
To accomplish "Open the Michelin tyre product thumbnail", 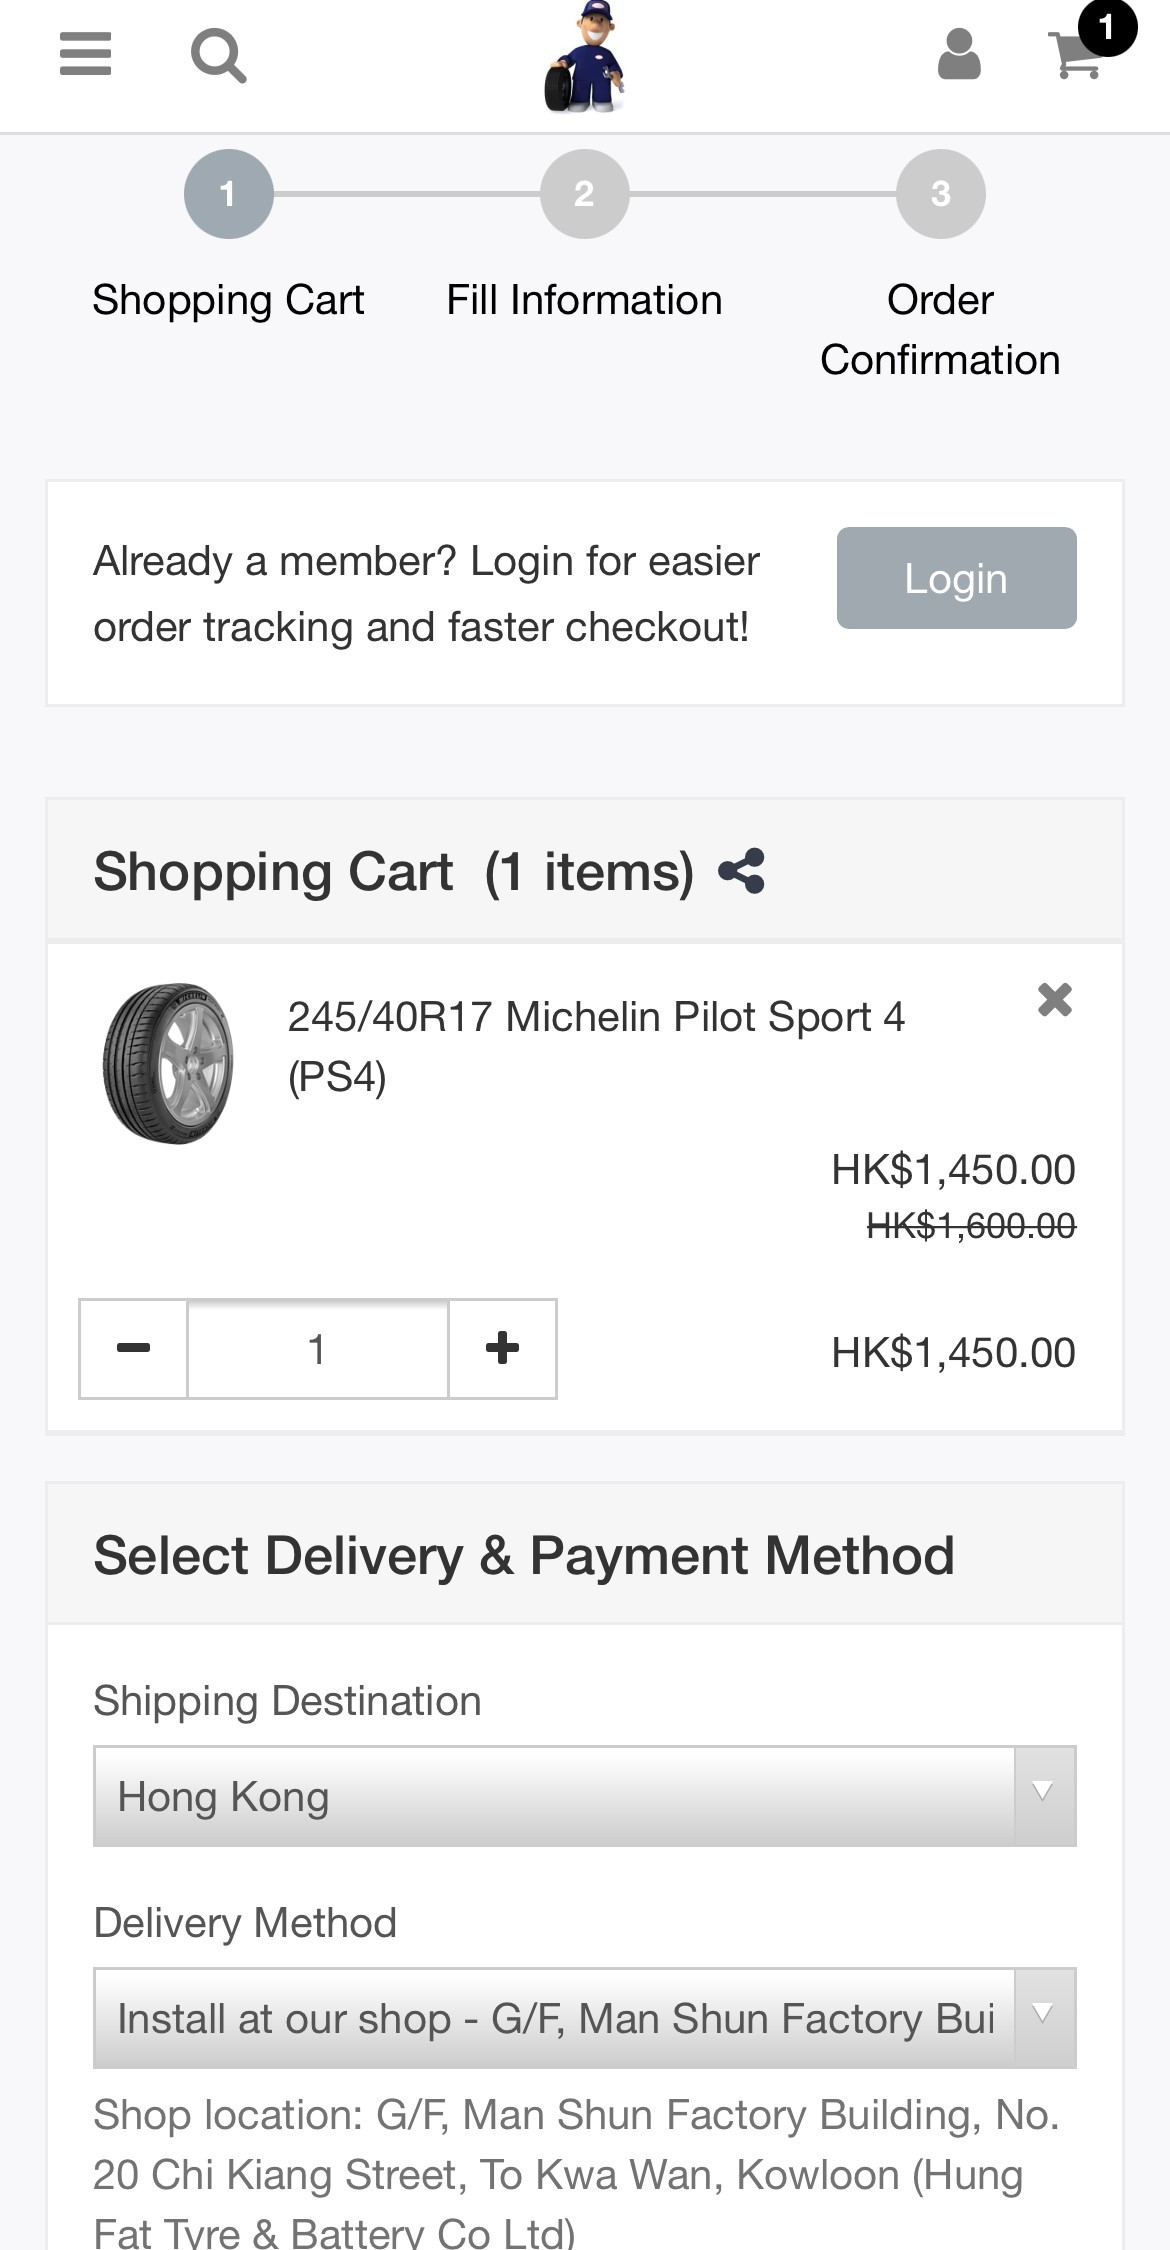I will [168, 1063].
